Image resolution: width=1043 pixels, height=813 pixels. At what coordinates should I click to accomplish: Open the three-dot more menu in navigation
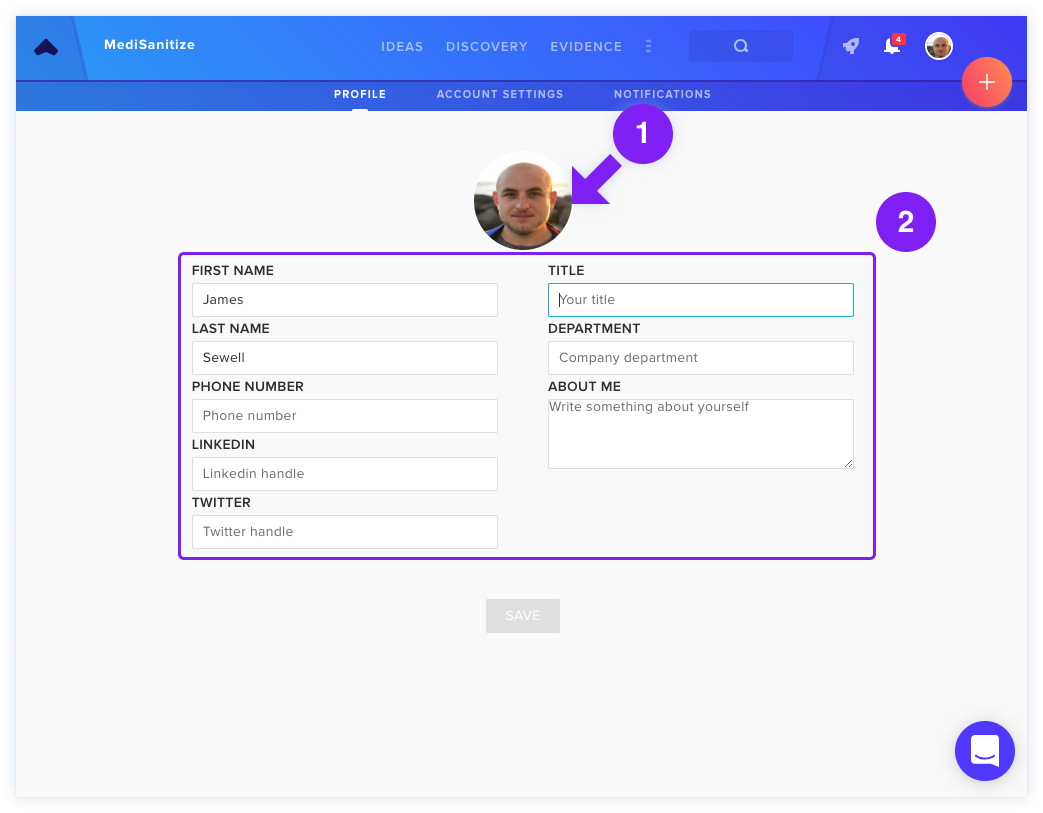tap(649, 46)
